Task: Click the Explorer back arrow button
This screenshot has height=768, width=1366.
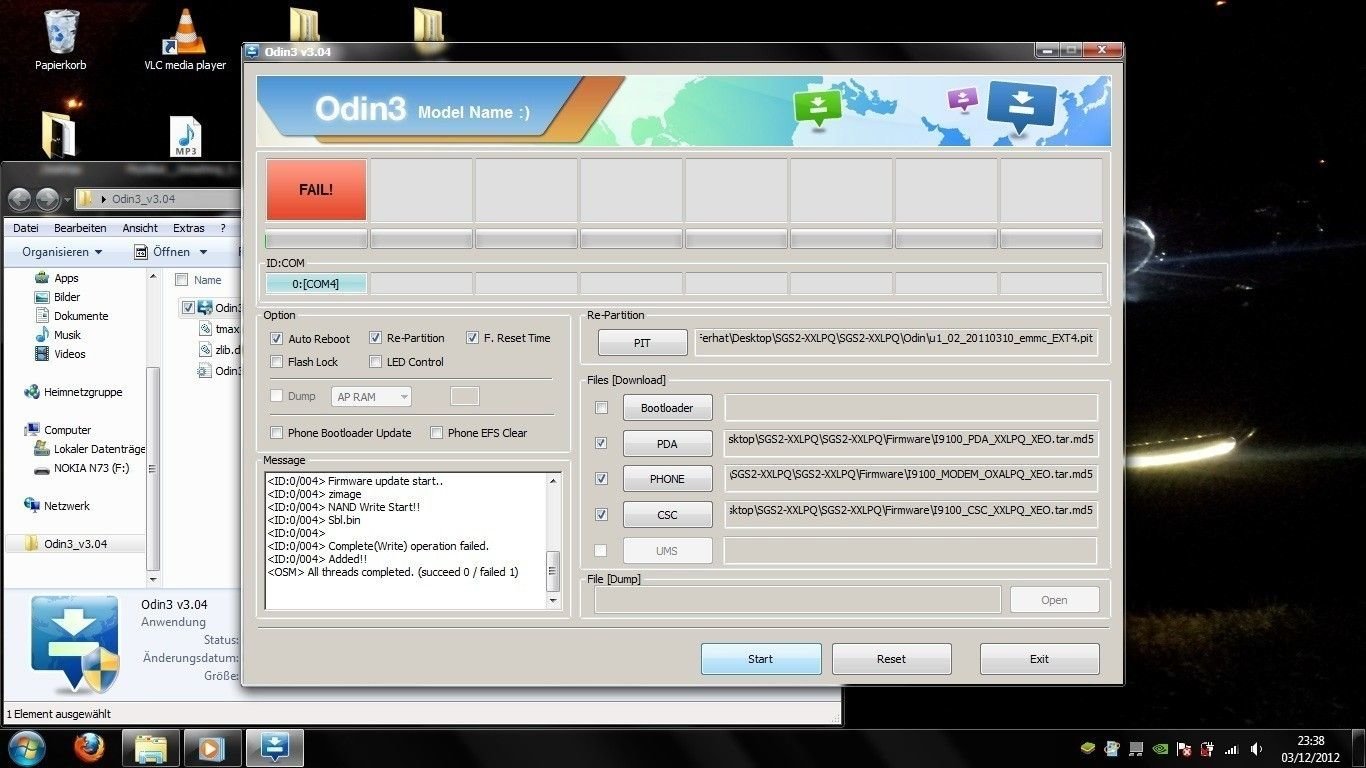Action: click(20, 199)
